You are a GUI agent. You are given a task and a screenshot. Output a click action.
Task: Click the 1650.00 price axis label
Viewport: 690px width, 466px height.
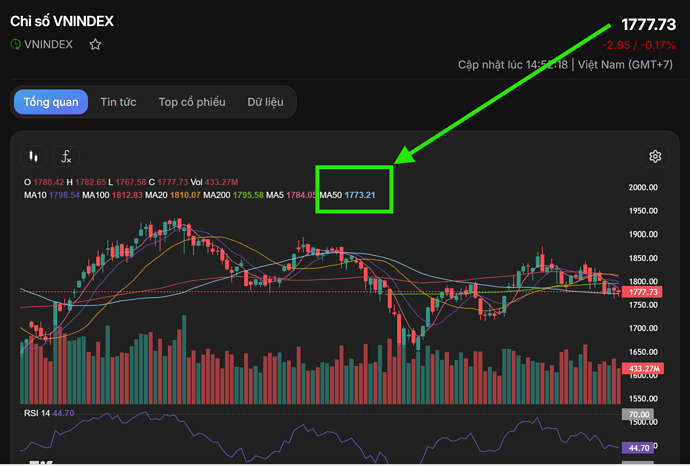[643, 352]
